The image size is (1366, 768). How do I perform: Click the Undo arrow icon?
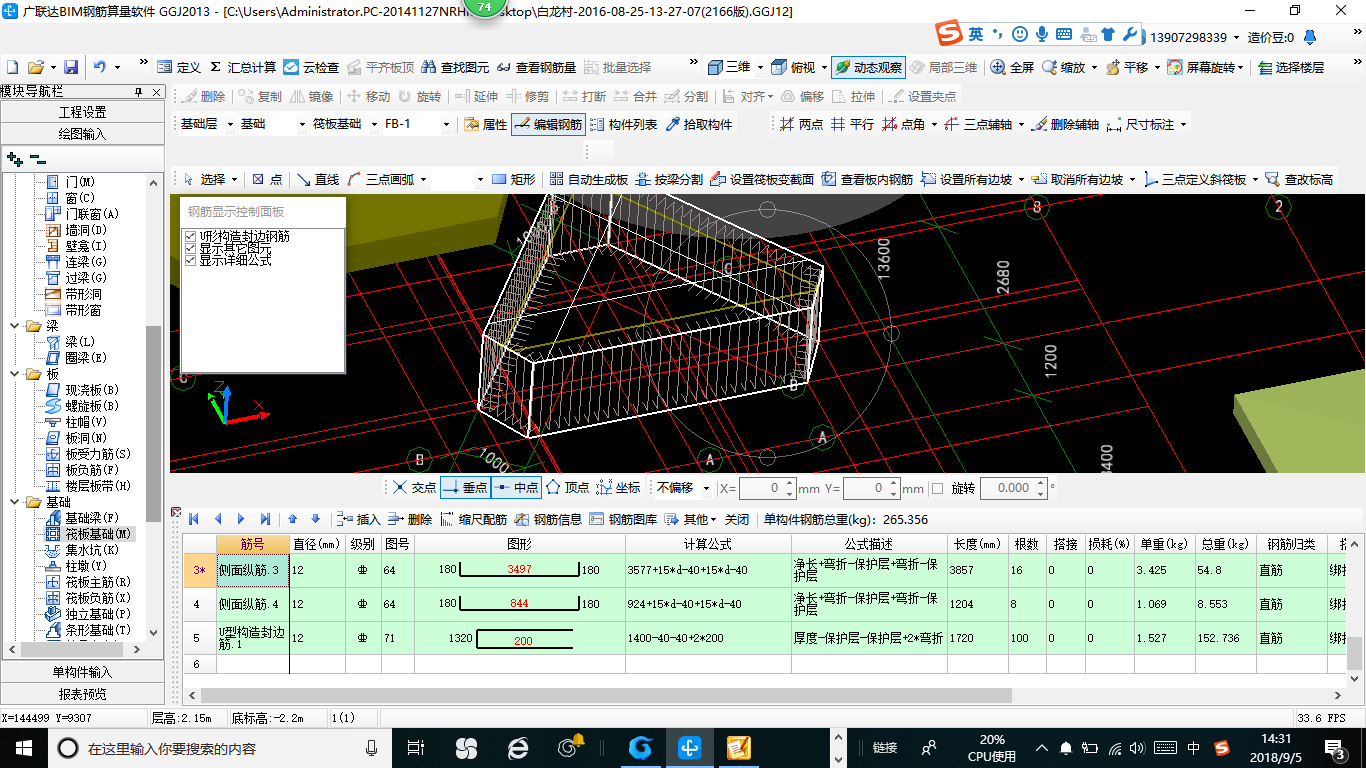pos(100,67)
